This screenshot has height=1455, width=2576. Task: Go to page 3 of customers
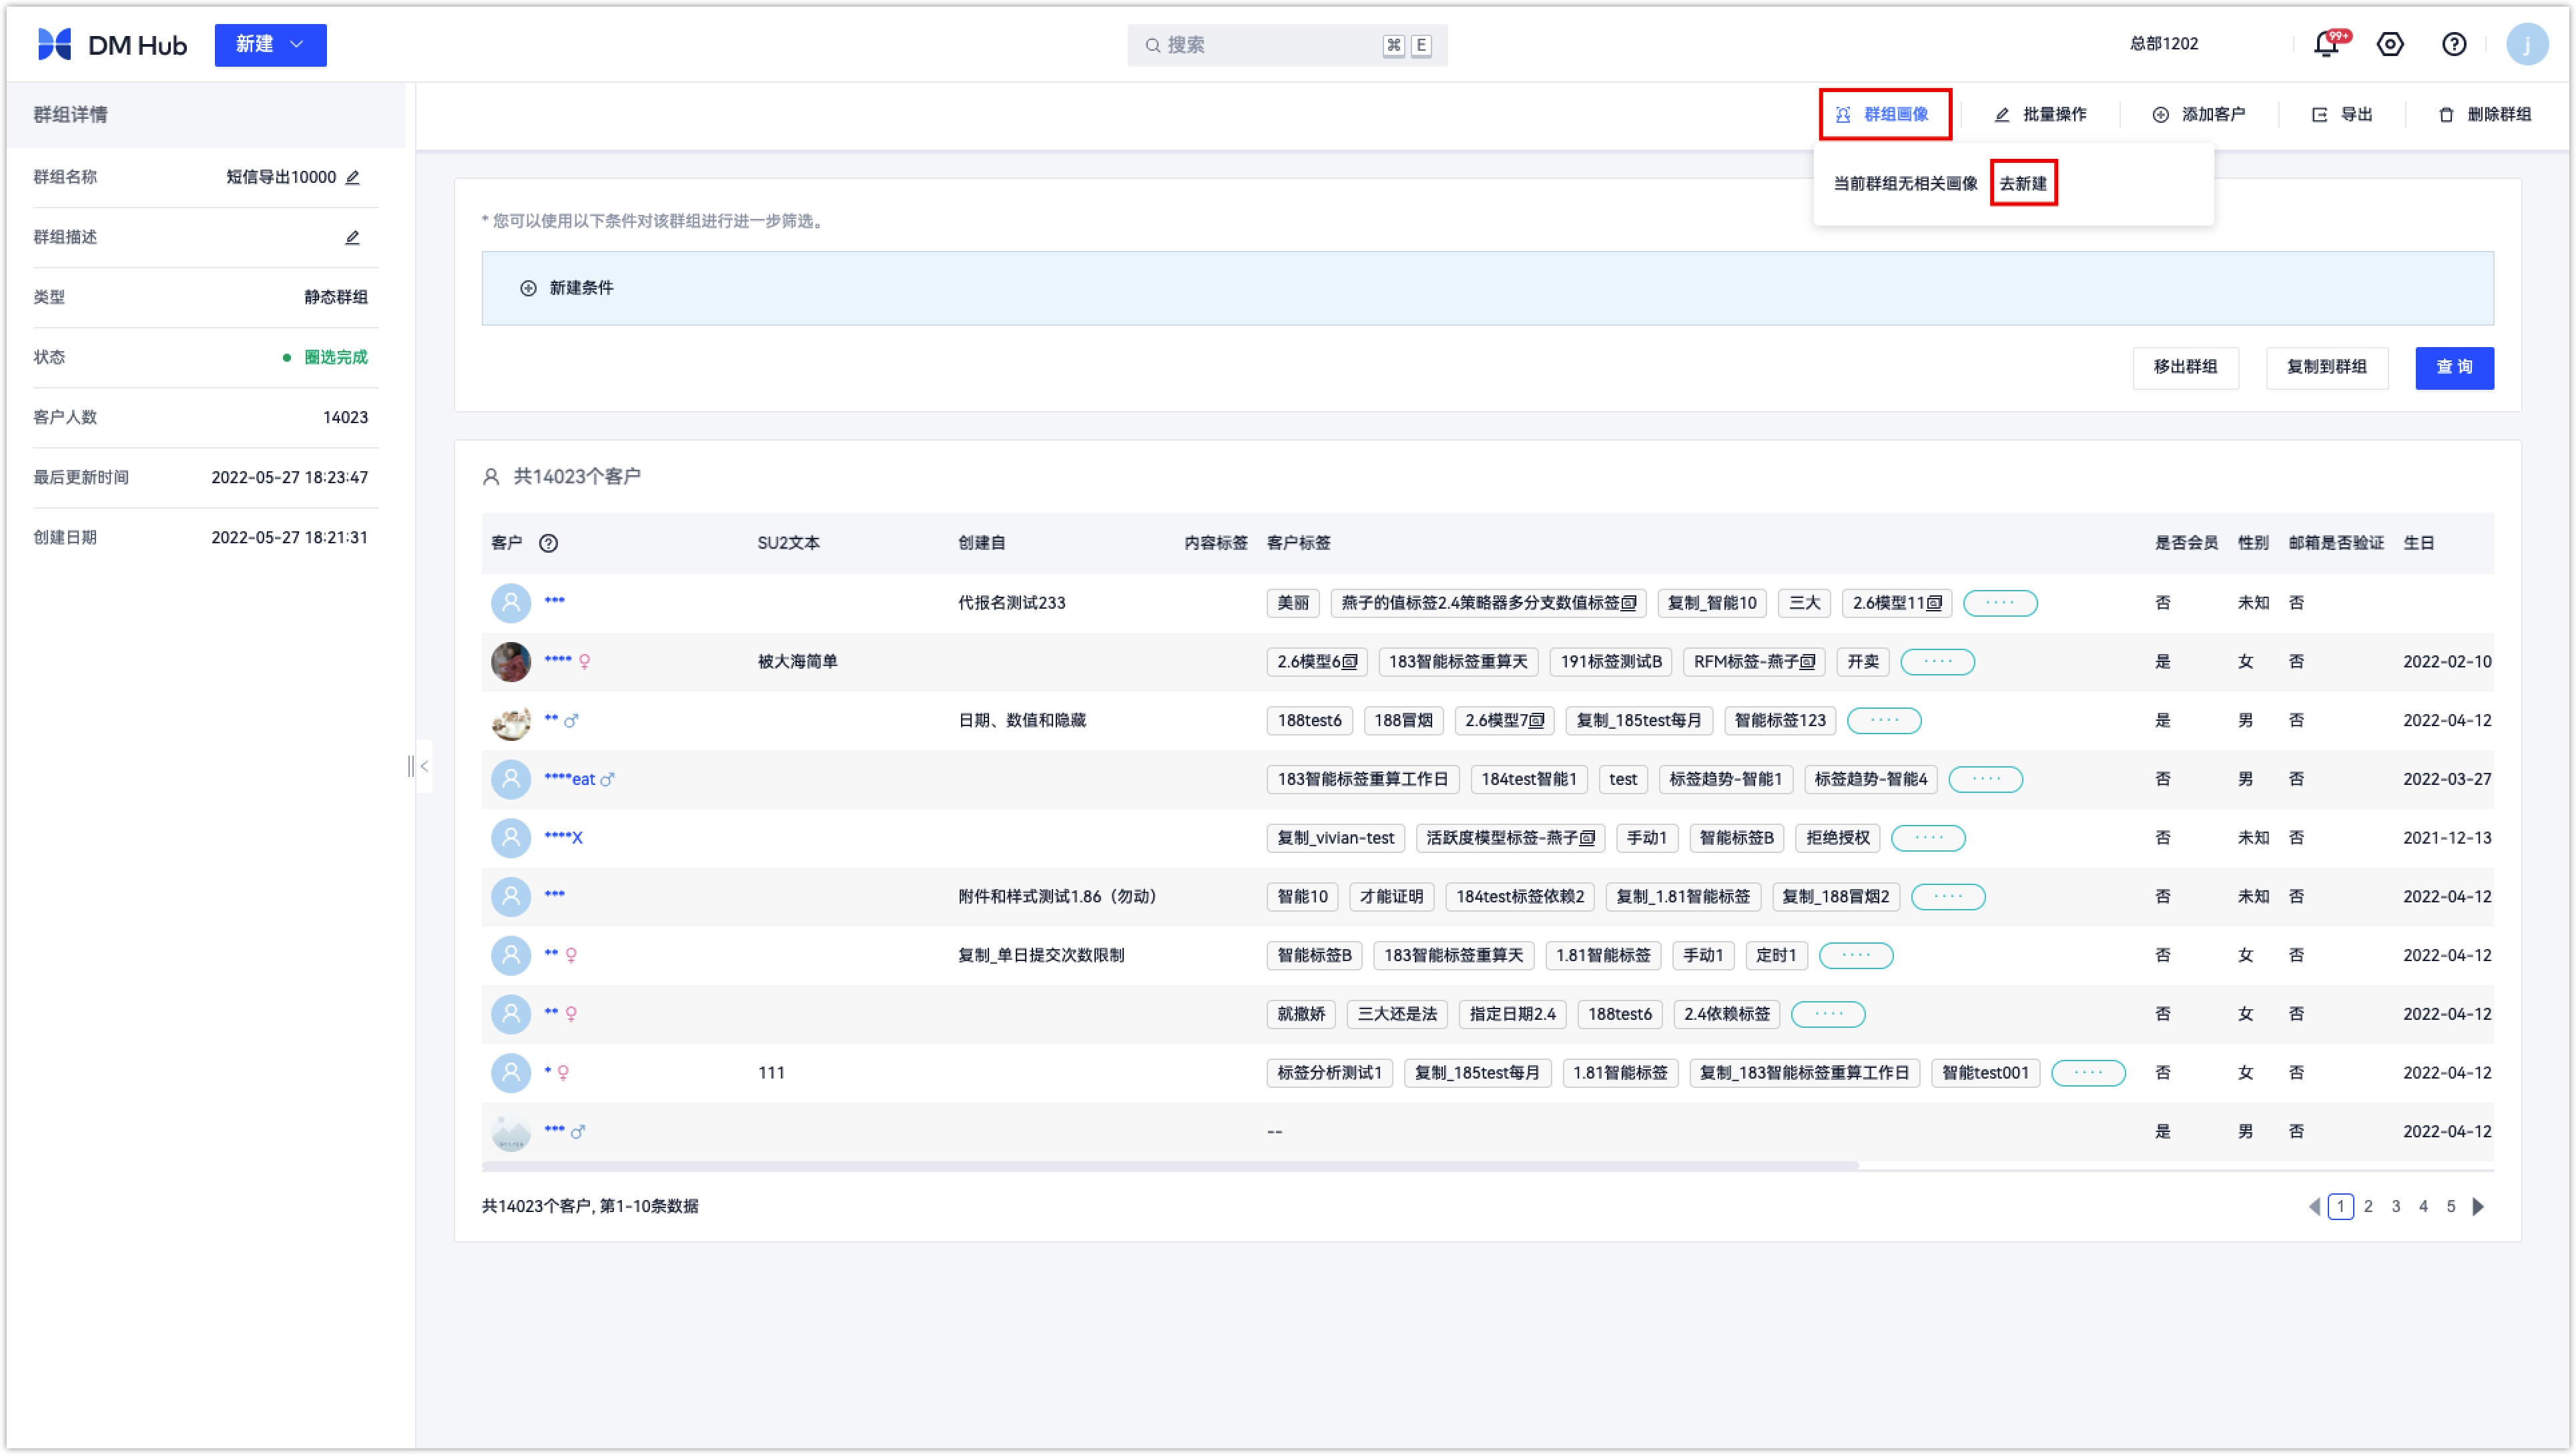point(2395,1207)
